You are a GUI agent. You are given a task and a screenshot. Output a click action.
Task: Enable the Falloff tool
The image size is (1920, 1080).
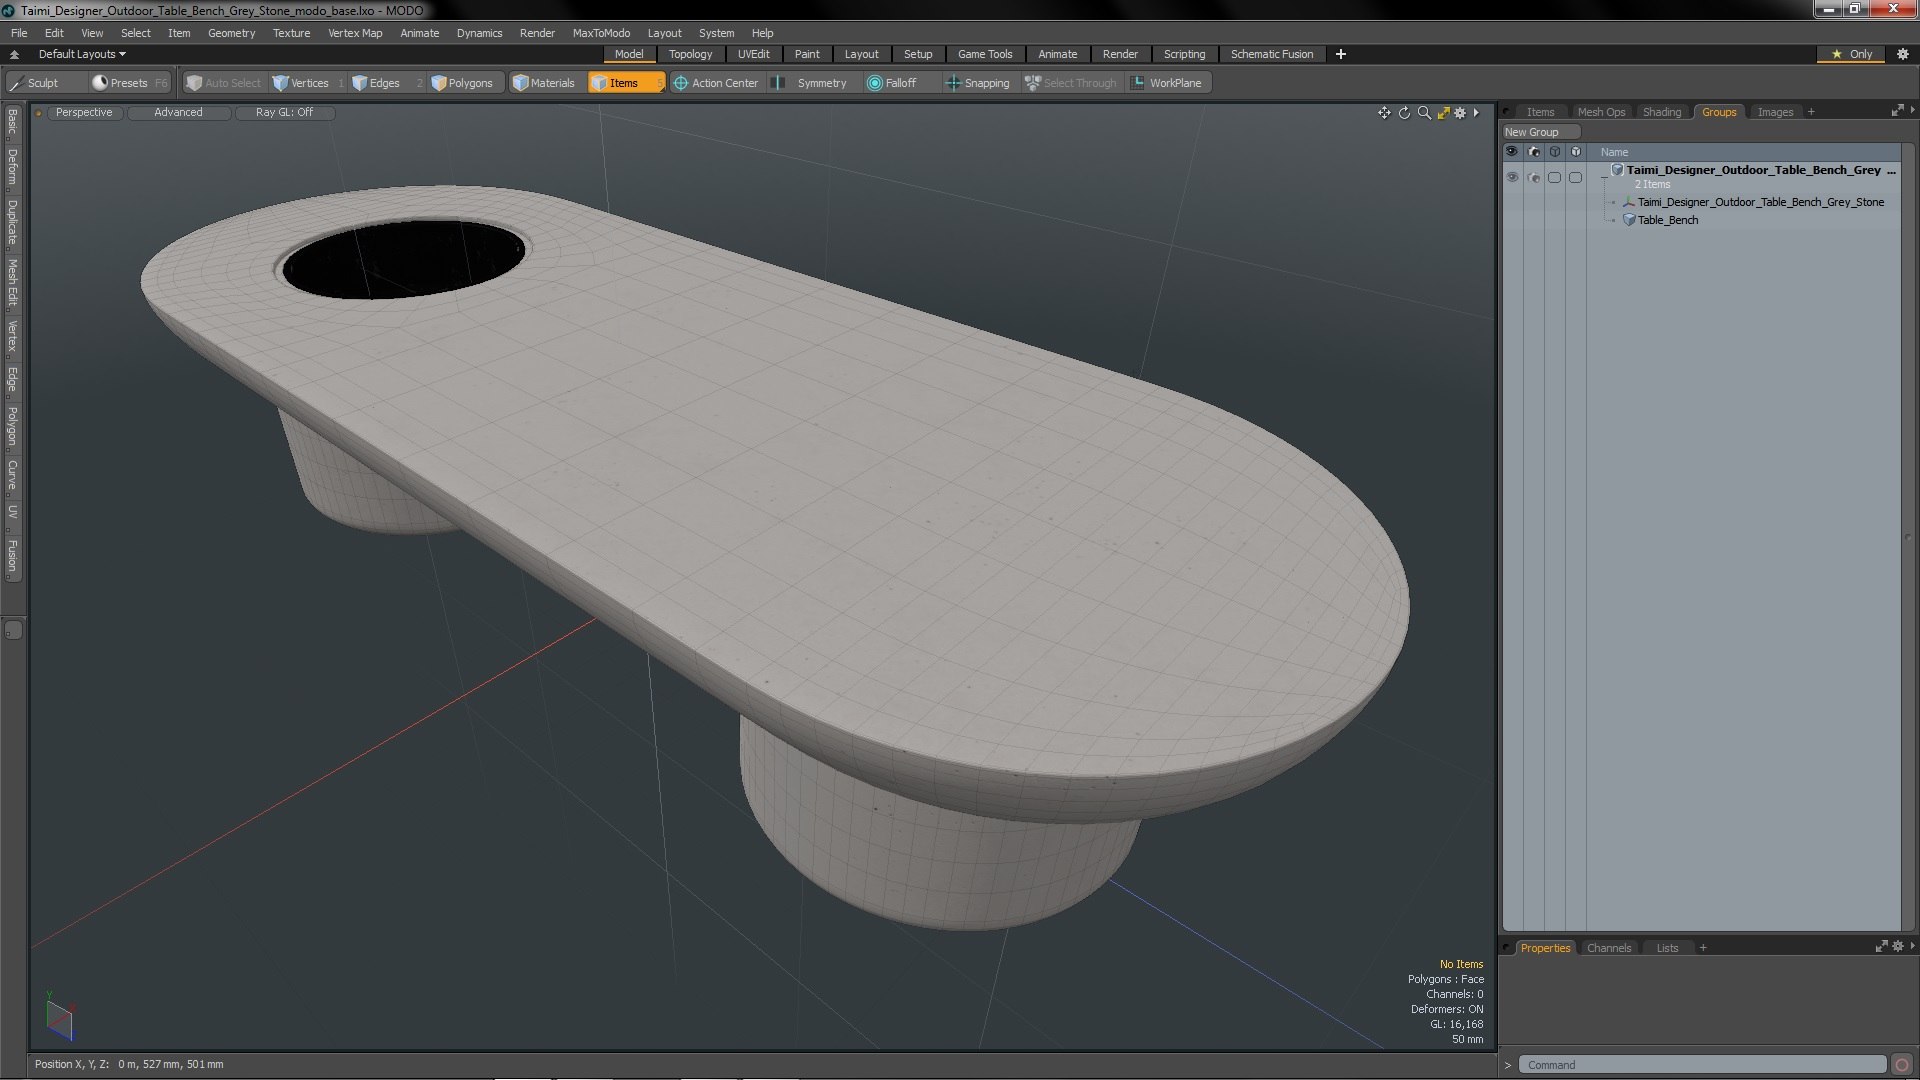892,83
